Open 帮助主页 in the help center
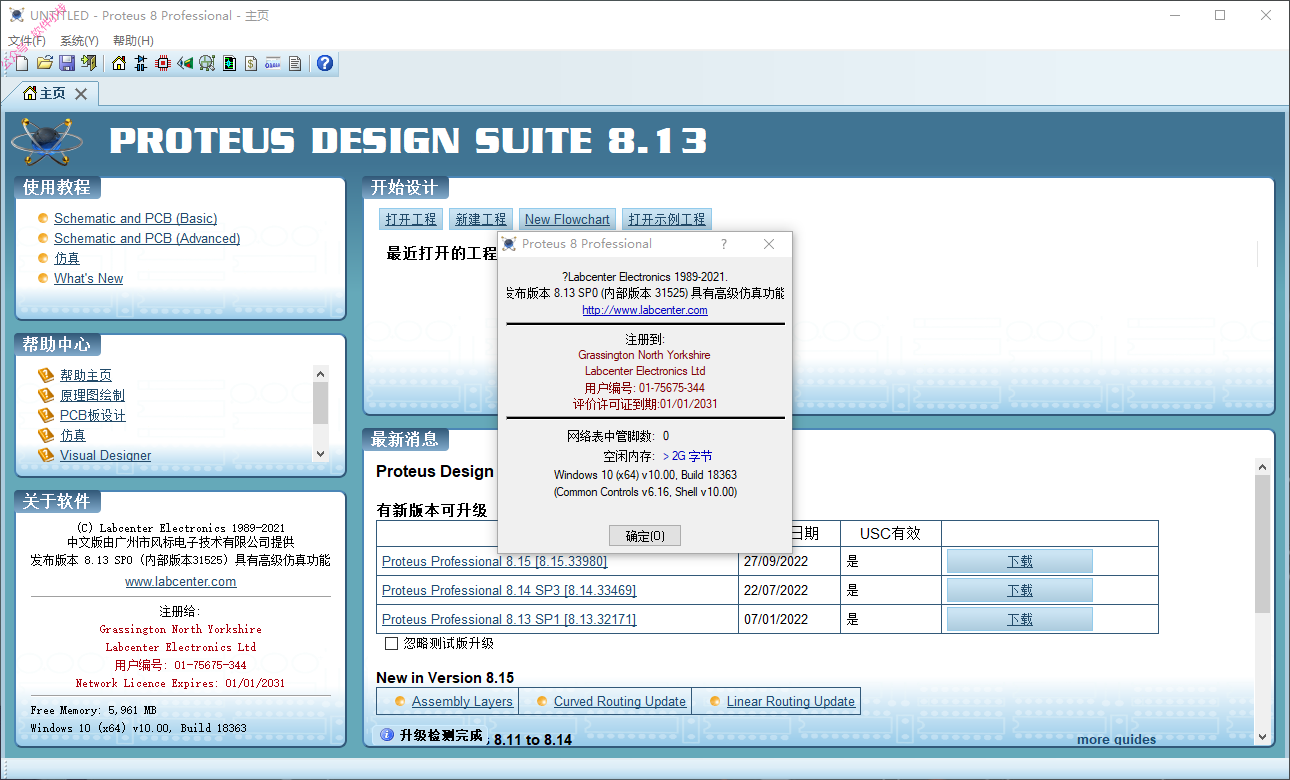 (86, 375)
